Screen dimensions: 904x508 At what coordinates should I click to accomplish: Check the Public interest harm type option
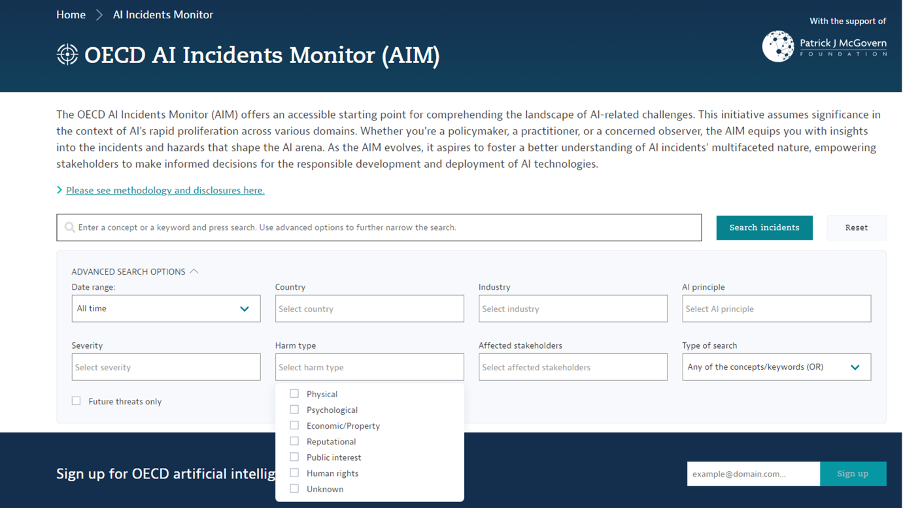294,457
